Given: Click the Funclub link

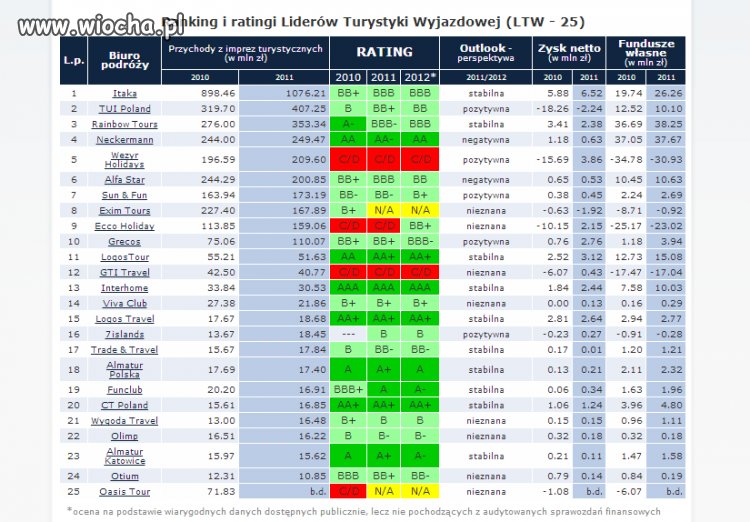Looking at the screenshot, I should click(124, 390).
